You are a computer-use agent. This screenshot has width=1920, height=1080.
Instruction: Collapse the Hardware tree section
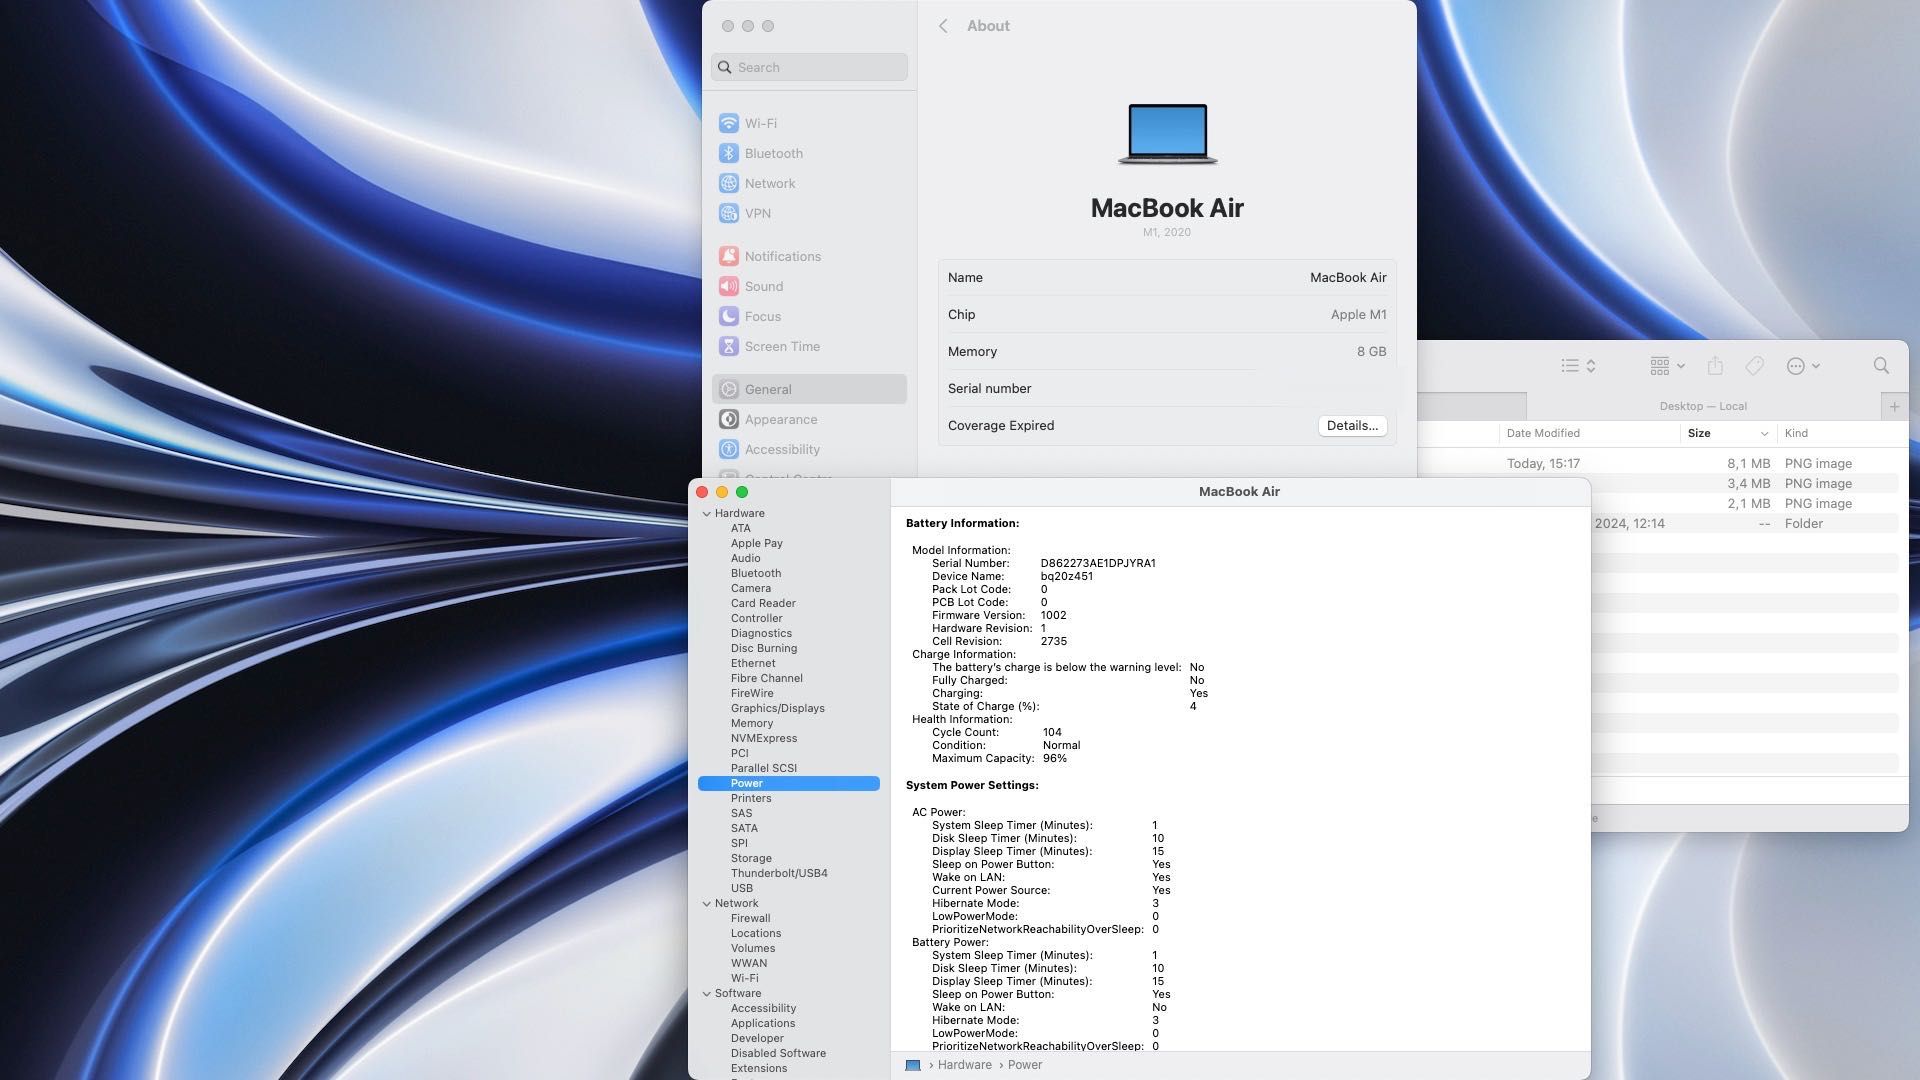tap(706, 513)
